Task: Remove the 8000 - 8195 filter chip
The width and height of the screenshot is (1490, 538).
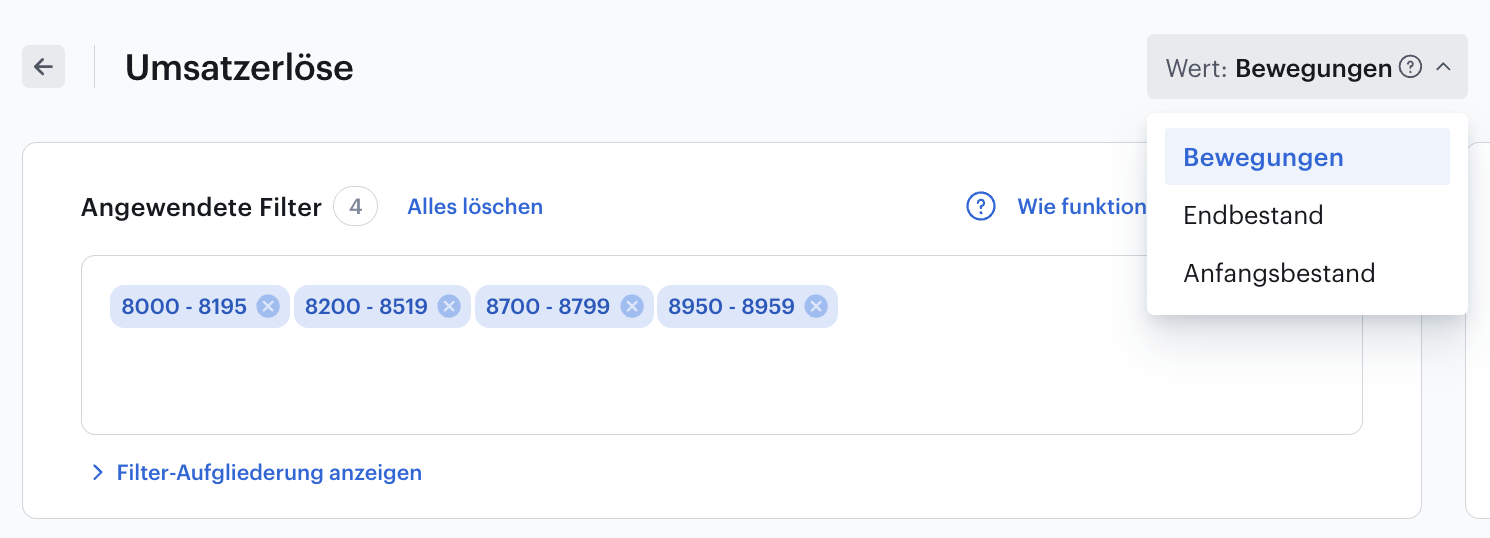Action: (267, 306)
